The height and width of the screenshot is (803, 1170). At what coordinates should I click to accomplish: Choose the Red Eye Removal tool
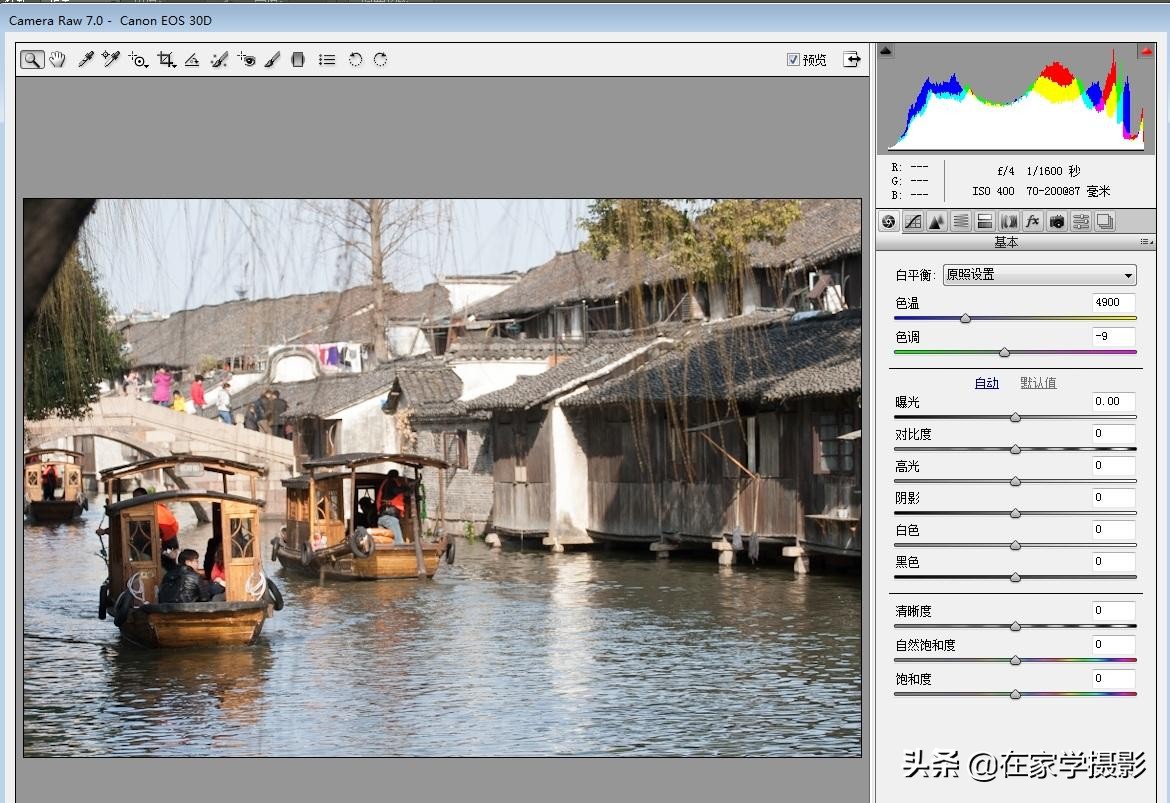click(x=247, y=60)
